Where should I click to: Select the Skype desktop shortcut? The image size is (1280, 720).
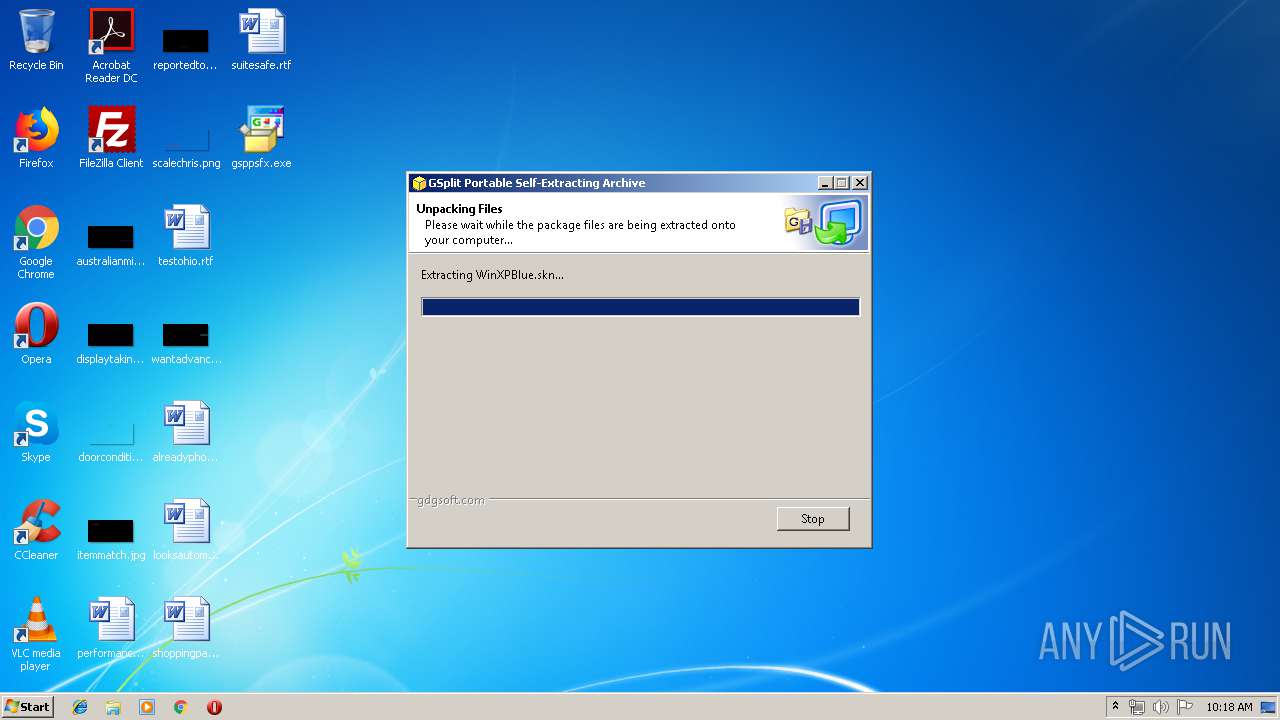(36, 433)
